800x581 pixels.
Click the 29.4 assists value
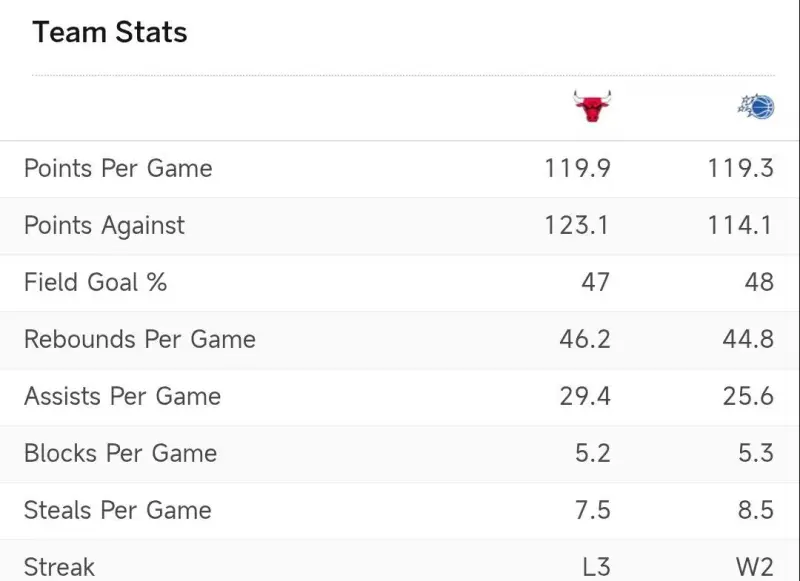pos(584,396)
